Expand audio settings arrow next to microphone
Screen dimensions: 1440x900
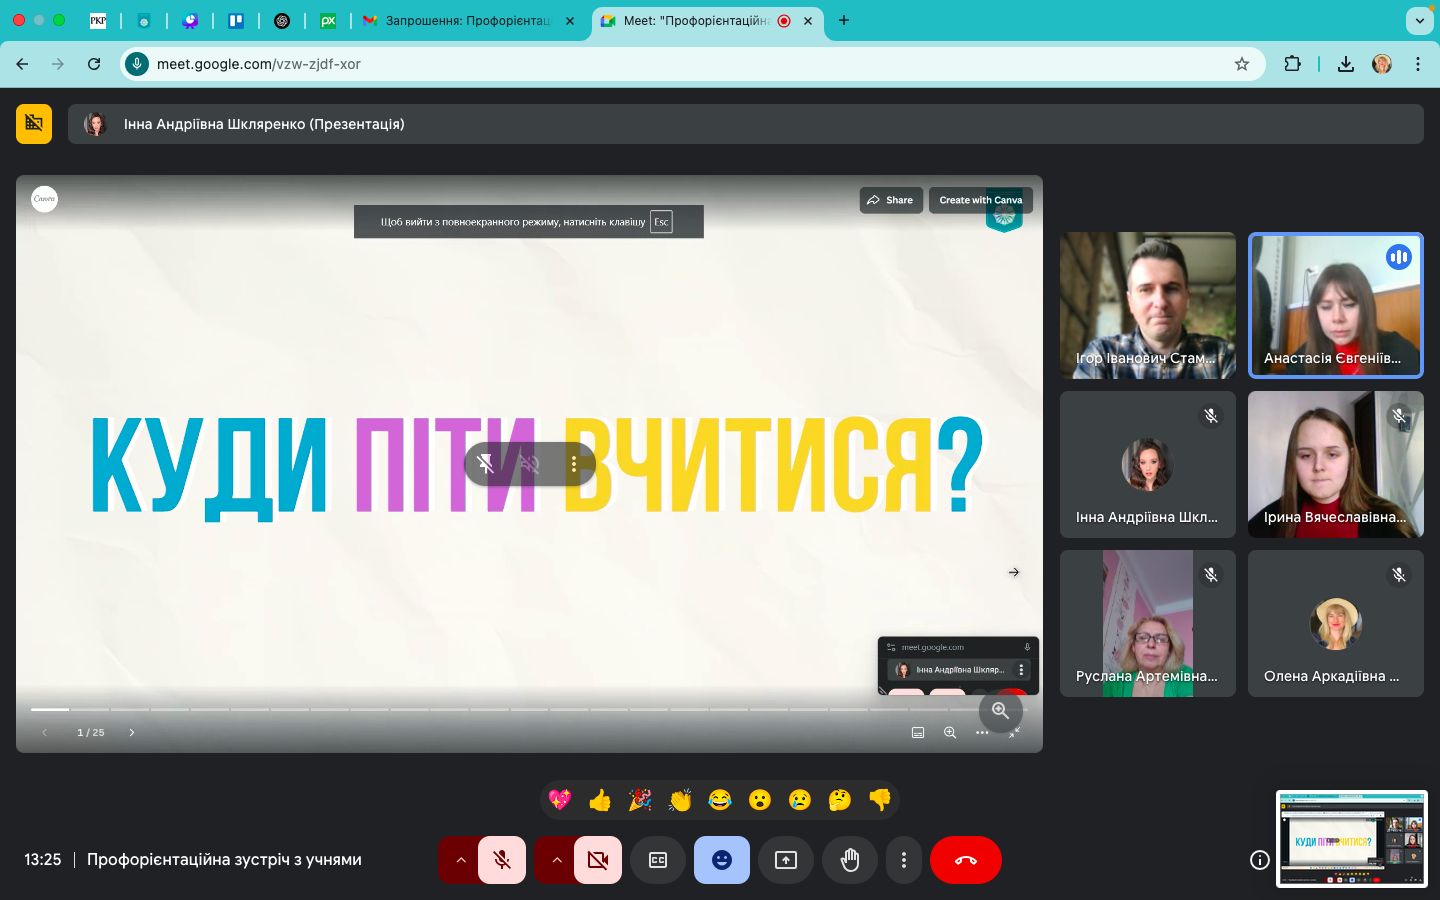click(460, 860)
